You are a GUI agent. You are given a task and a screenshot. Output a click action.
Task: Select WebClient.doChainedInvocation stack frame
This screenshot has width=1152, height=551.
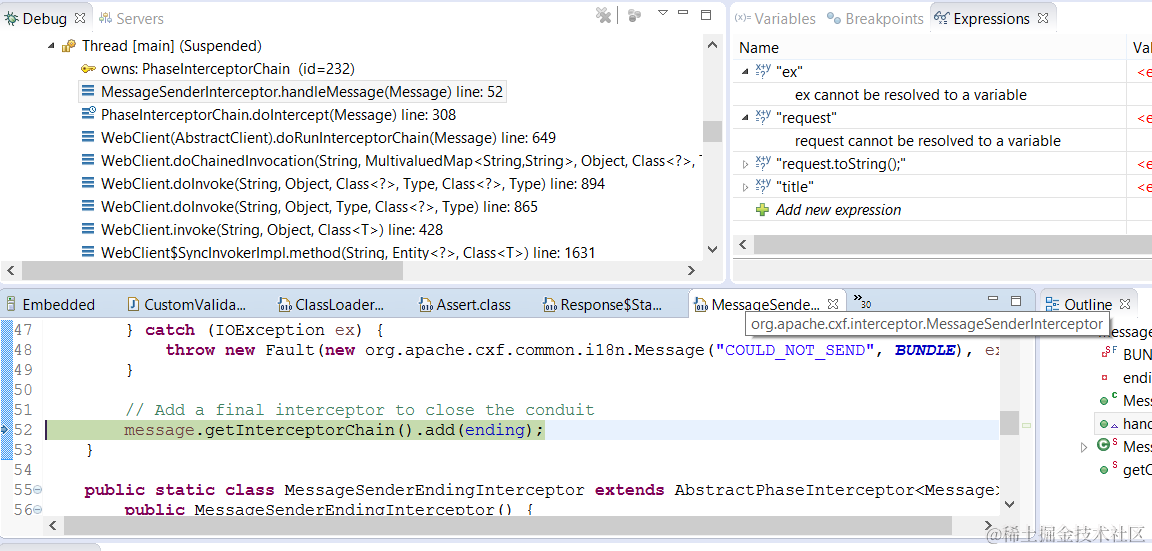pos(402,161)
